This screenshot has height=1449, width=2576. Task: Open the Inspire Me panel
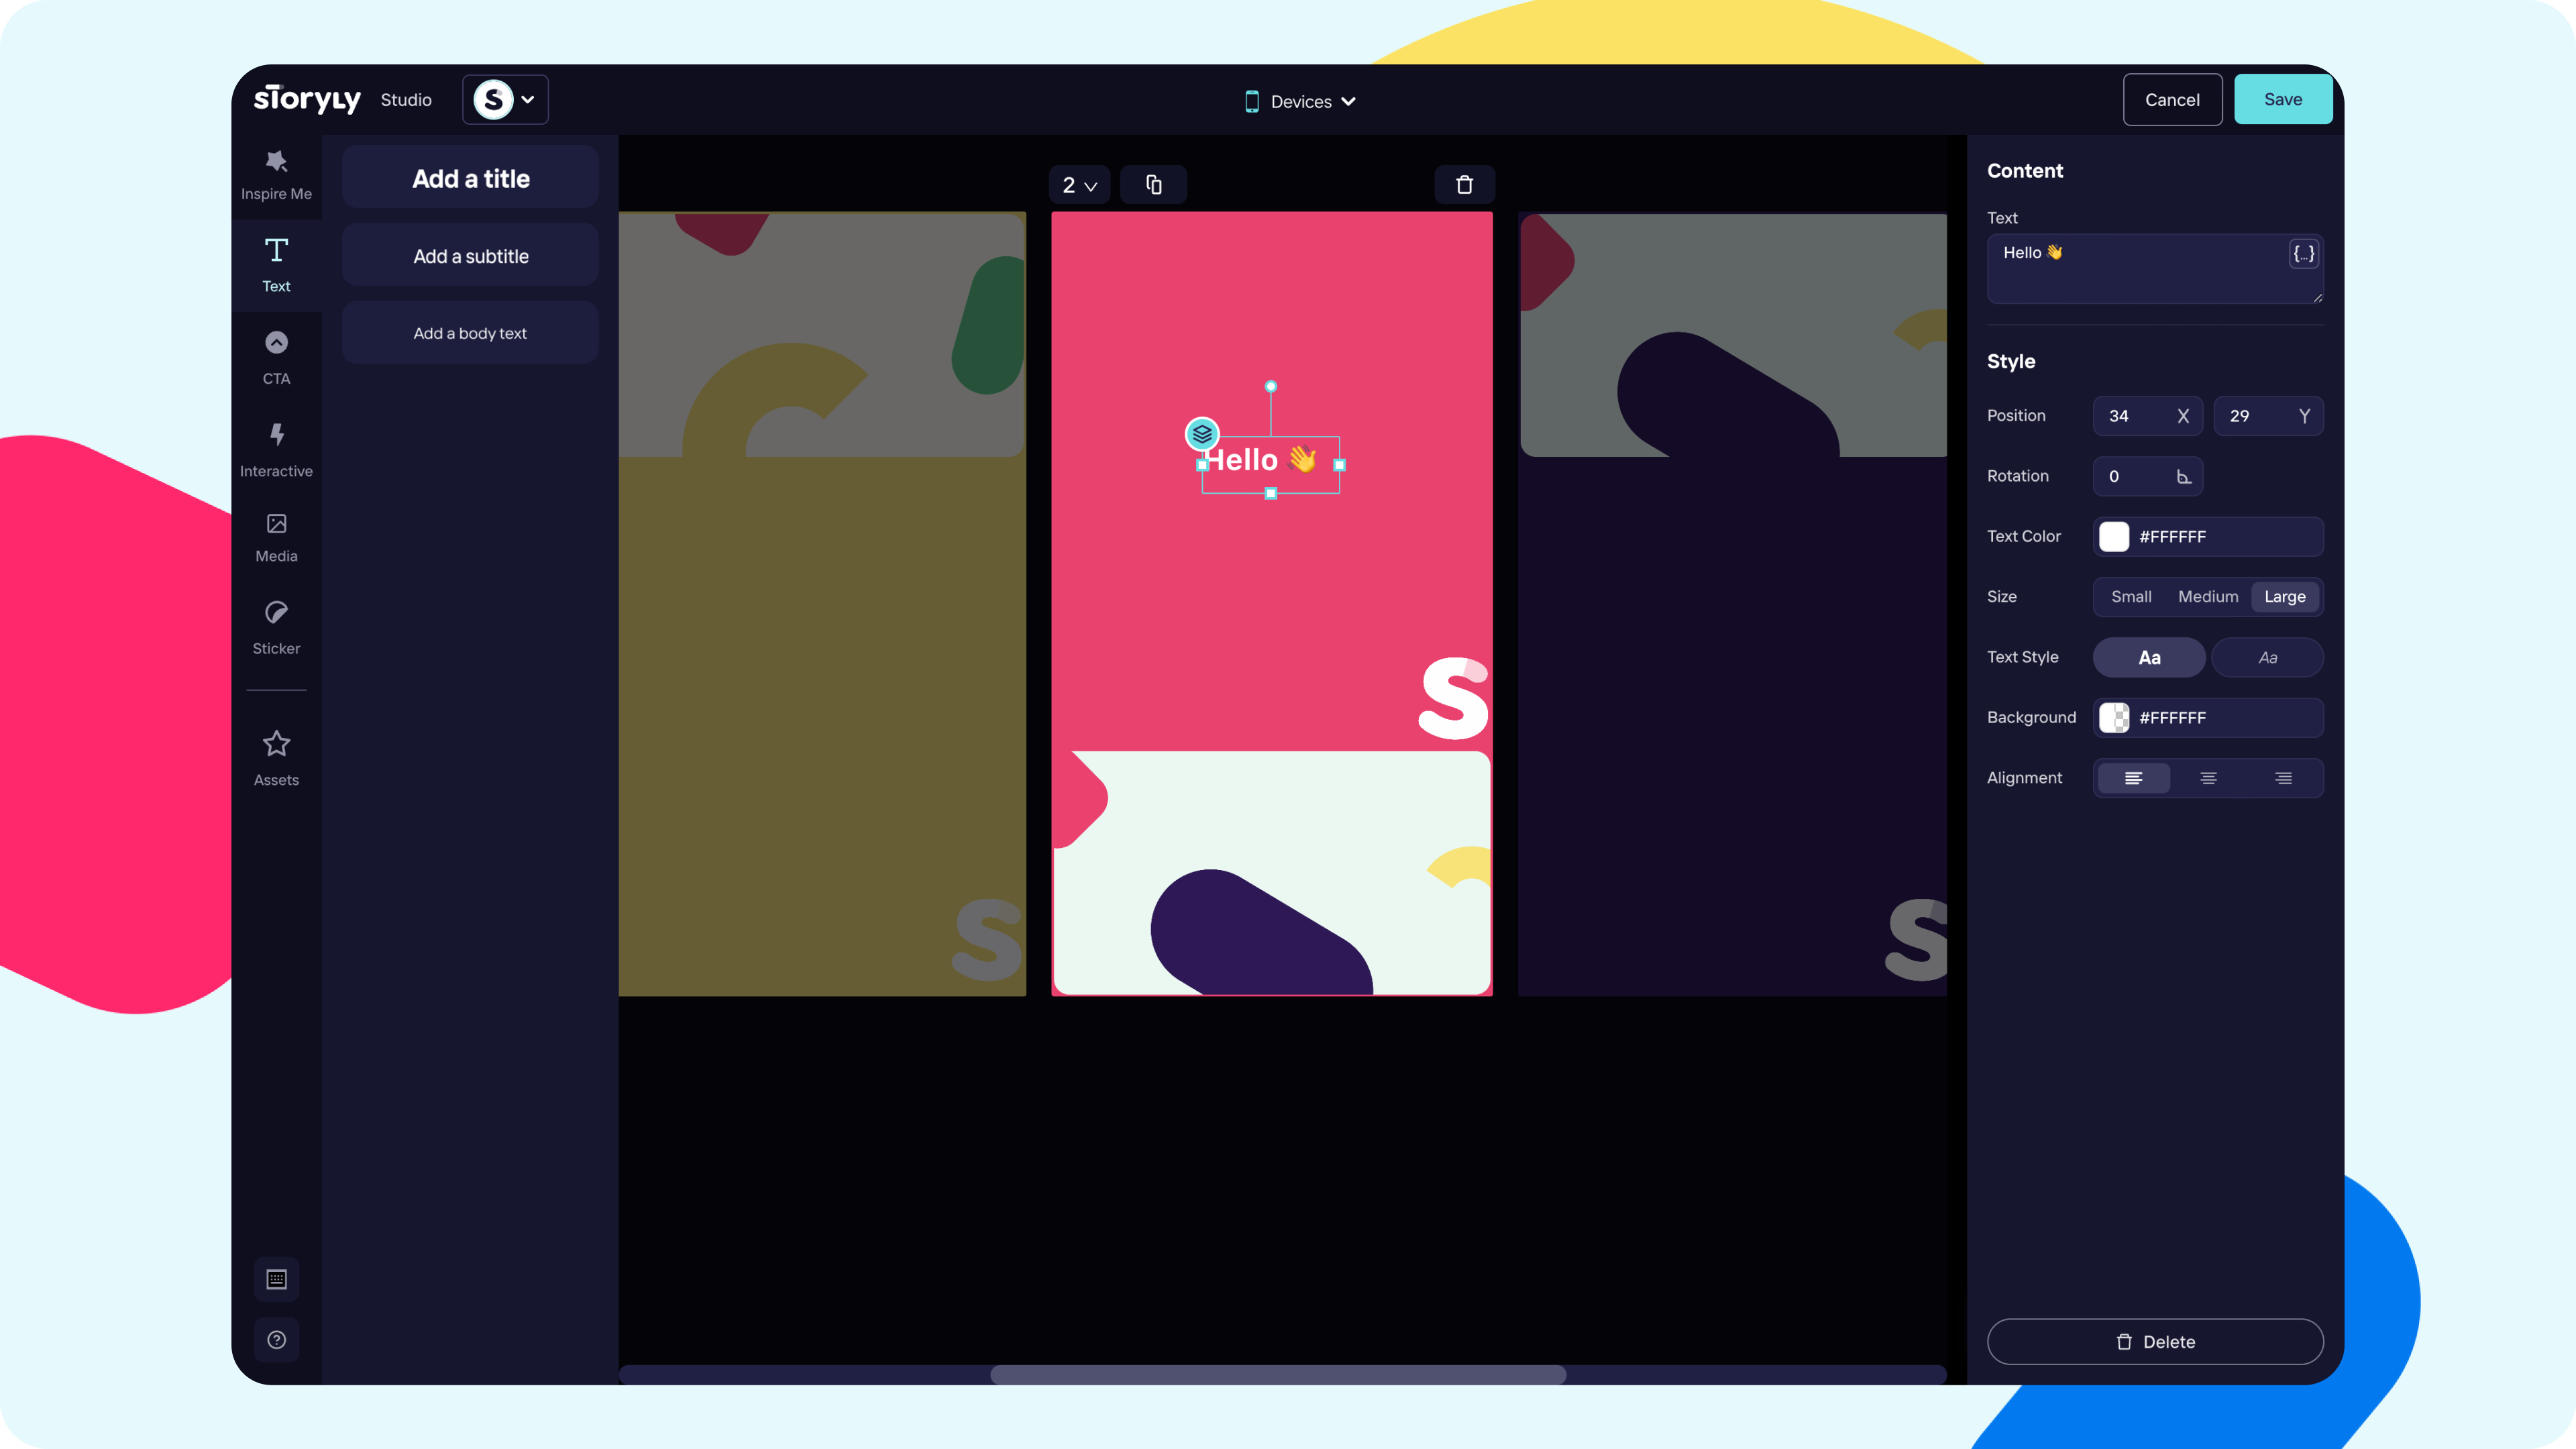click(276, 174)
